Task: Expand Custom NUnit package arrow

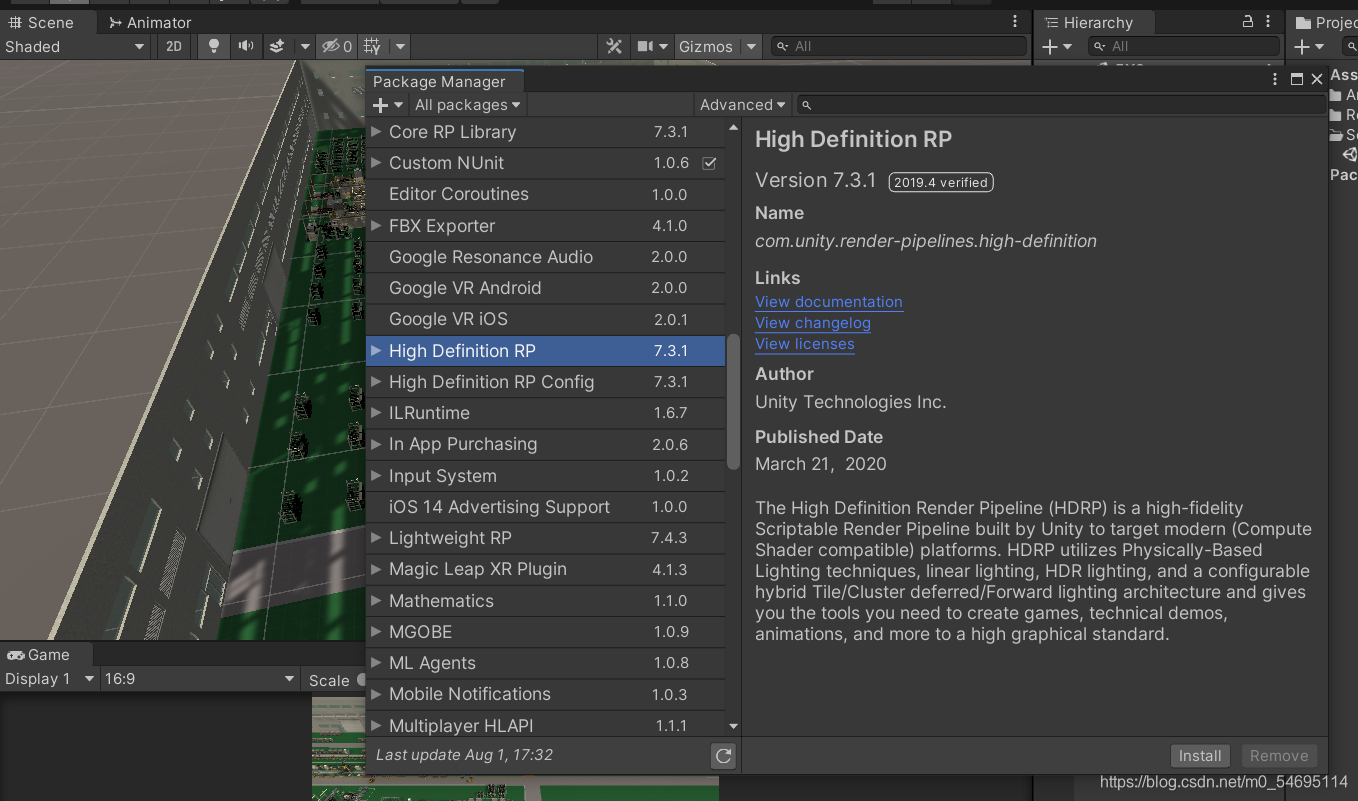Action: tap(376, 163)
